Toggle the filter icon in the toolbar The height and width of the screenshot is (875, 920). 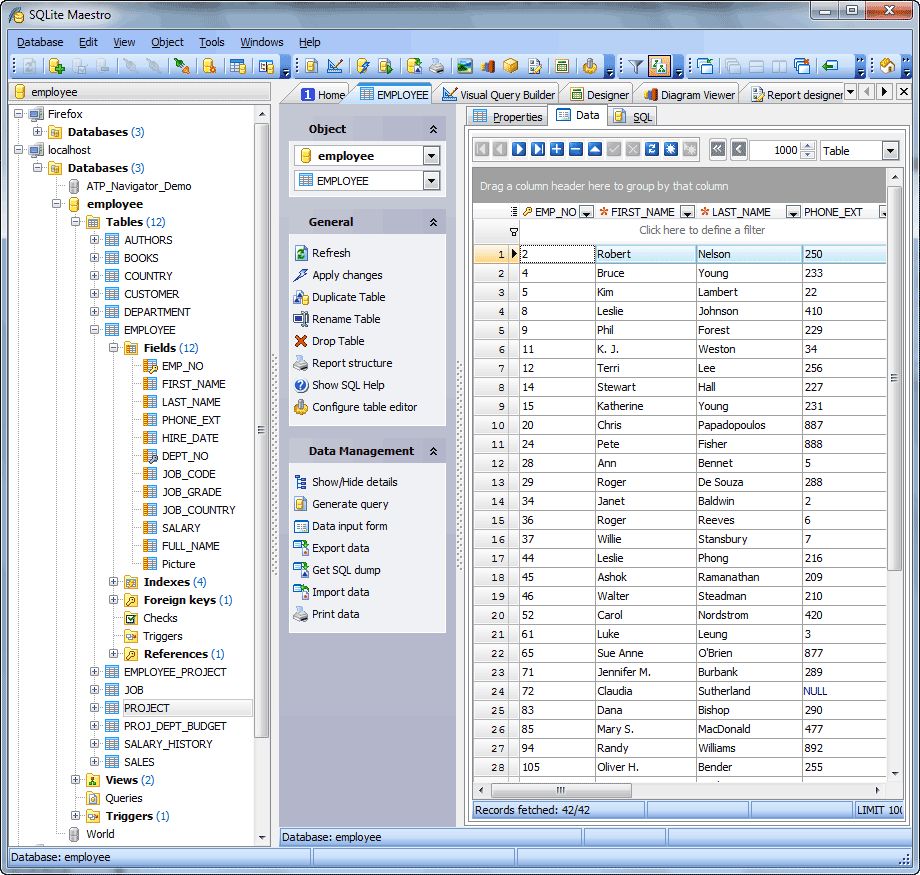[x=636, y=66]
